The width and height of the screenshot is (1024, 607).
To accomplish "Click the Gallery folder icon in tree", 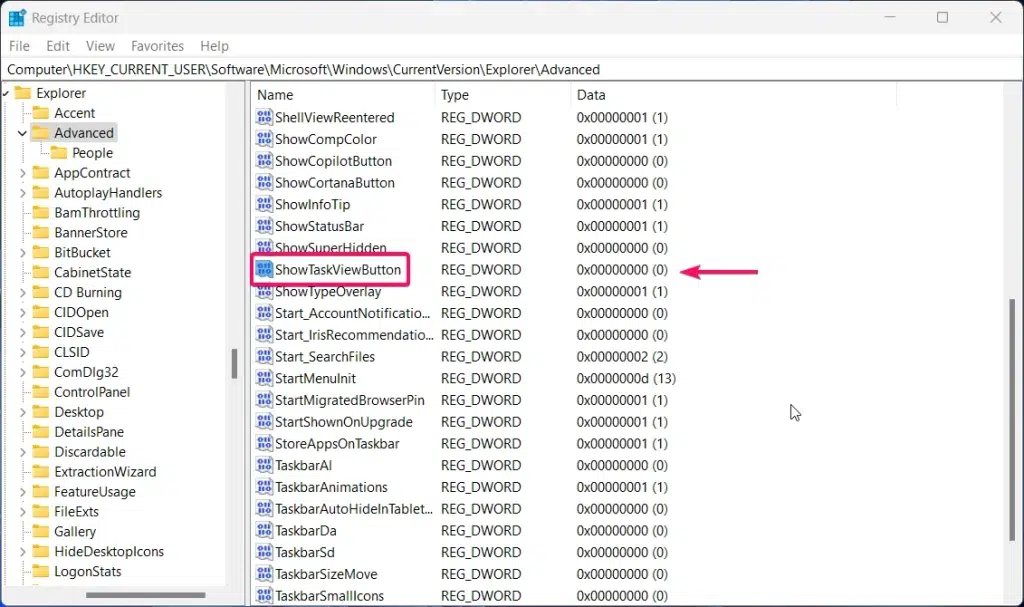I will tap(40, 531).
